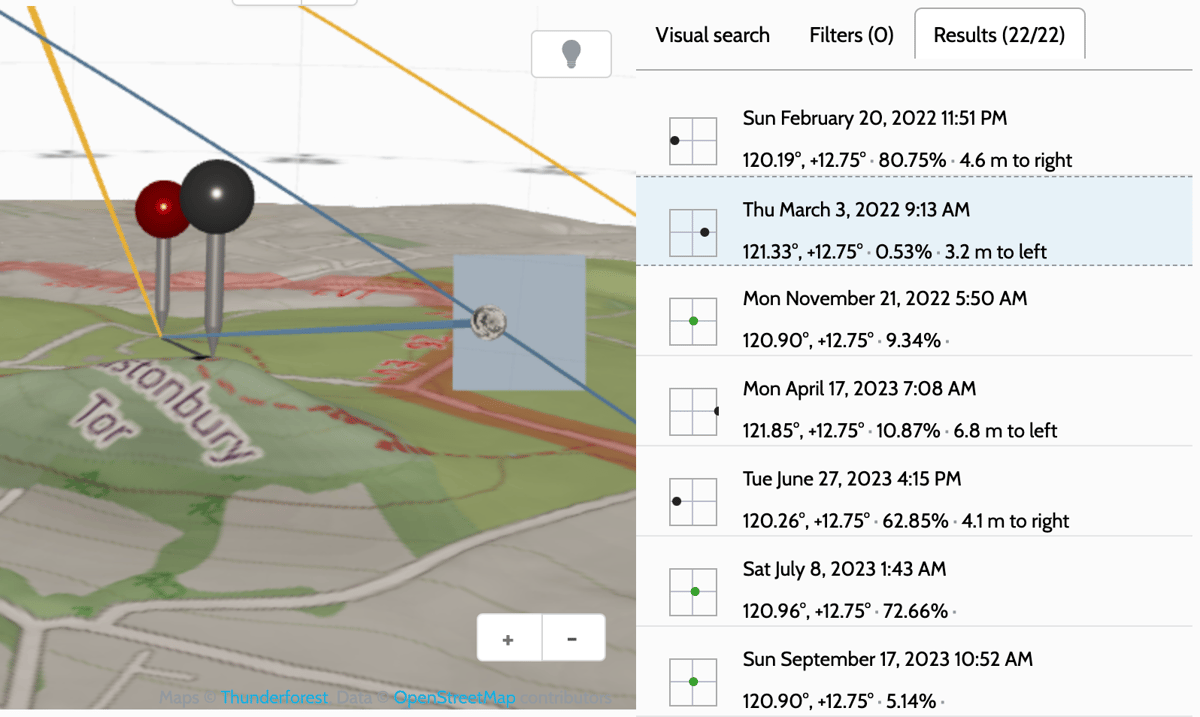Screen dimensions: 1200x717
Task: Click the position diagram for June 27, 2023
Action: (x=693, y=500)
